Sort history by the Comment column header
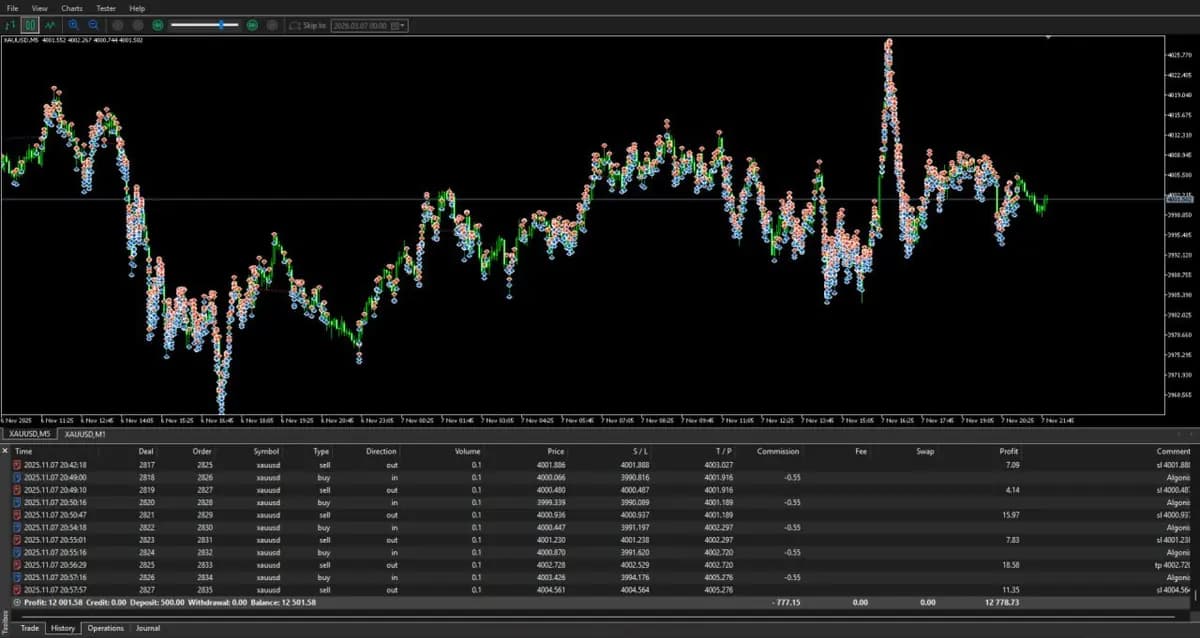1200x638 pixels. click(x=1173, y=452)
